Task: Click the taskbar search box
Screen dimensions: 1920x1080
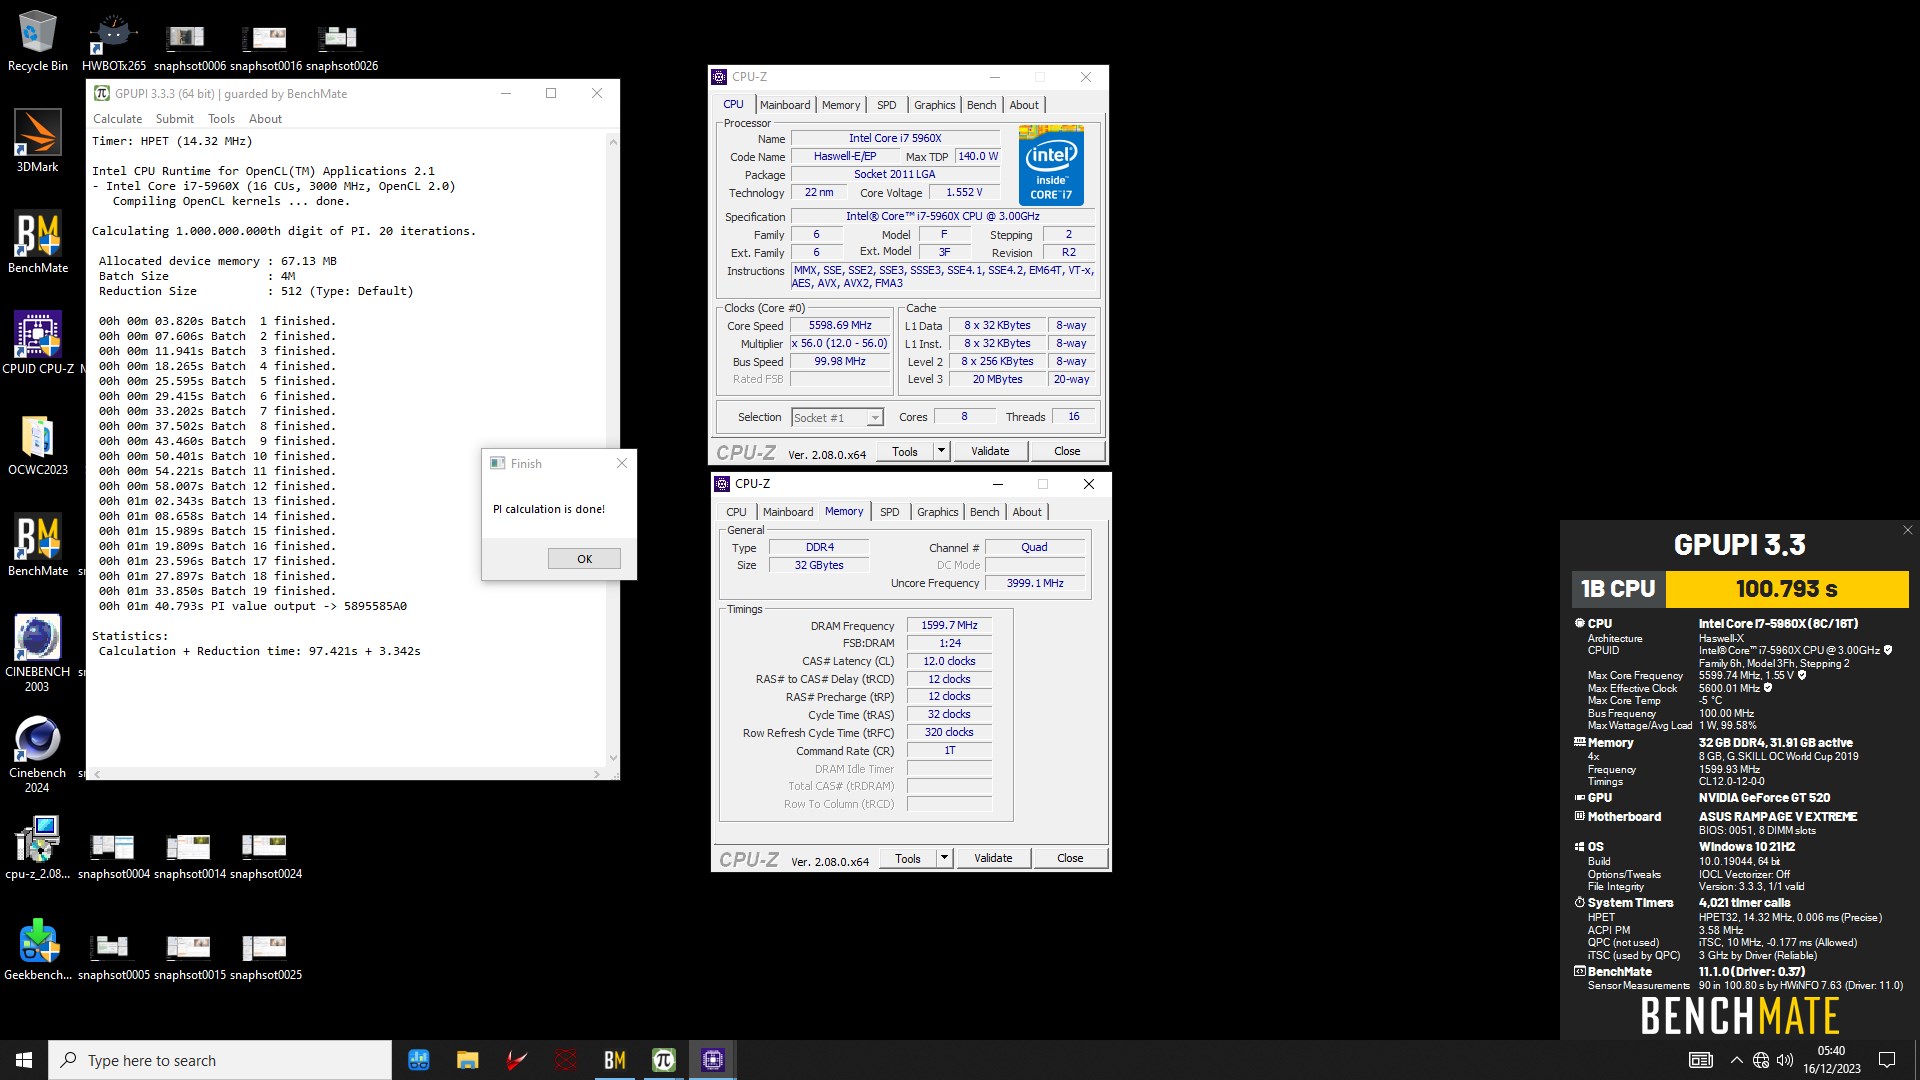Action: [x=220, y=1060]
